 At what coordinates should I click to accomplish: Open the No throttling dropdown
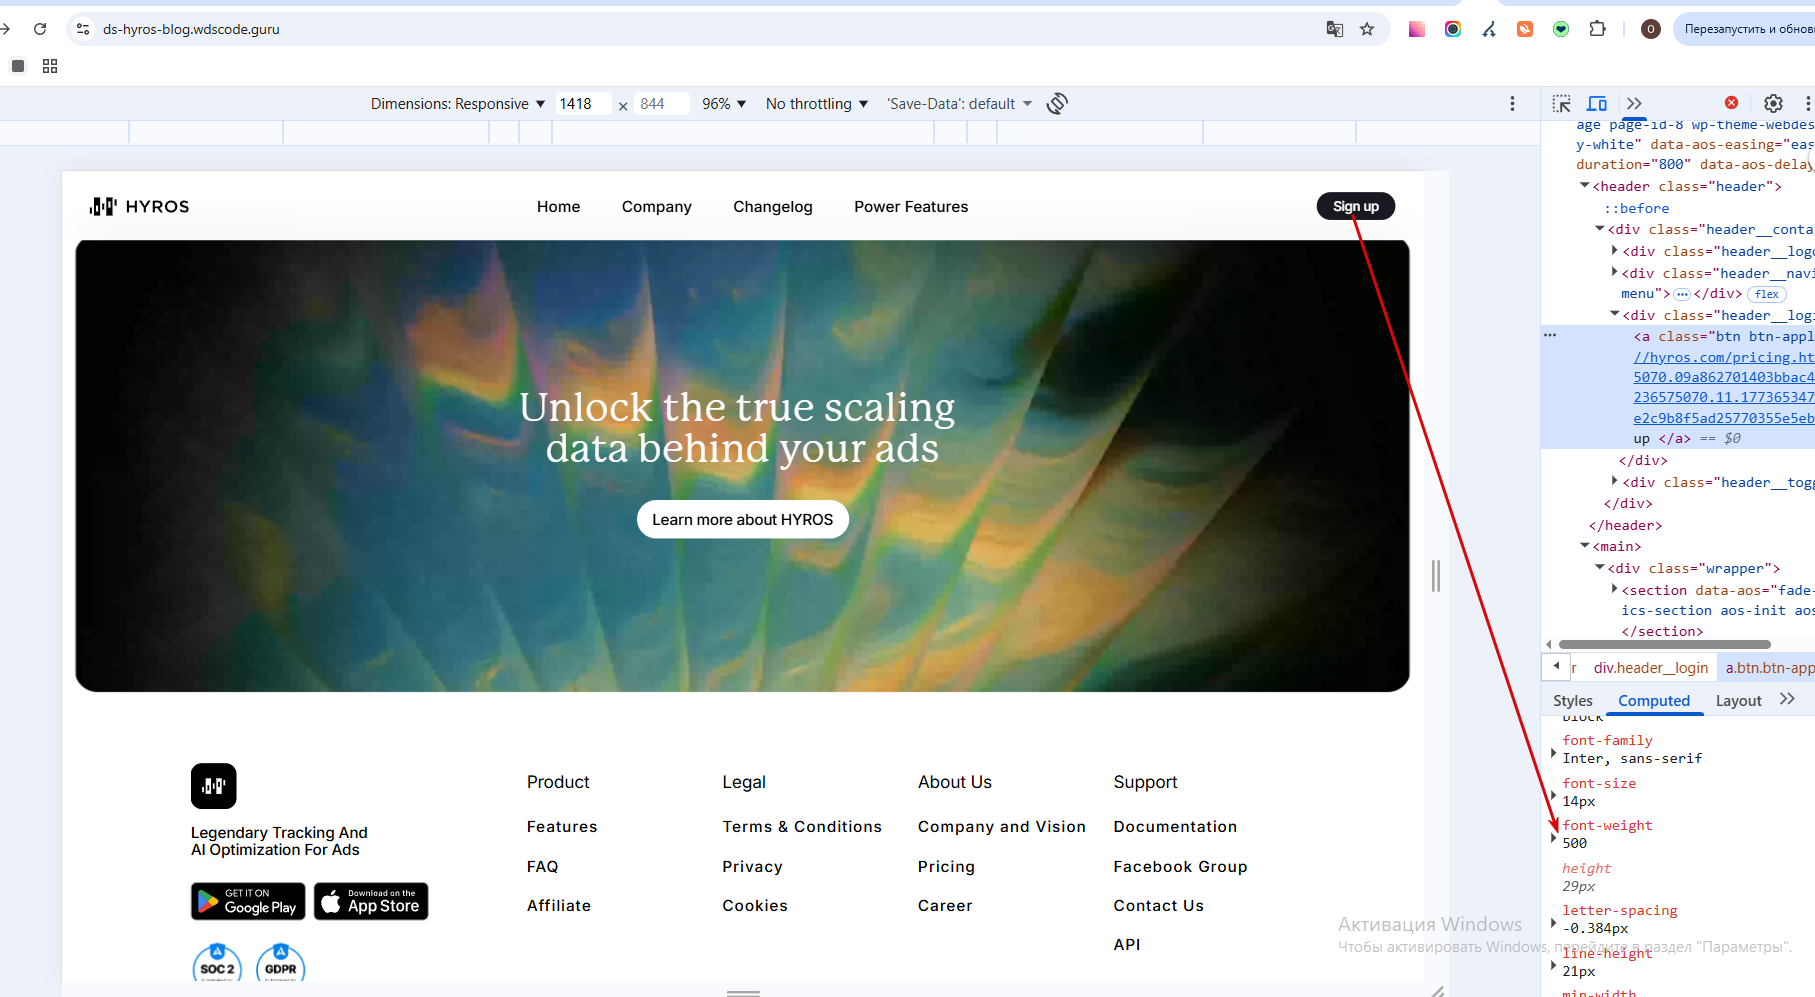[817, 104]
